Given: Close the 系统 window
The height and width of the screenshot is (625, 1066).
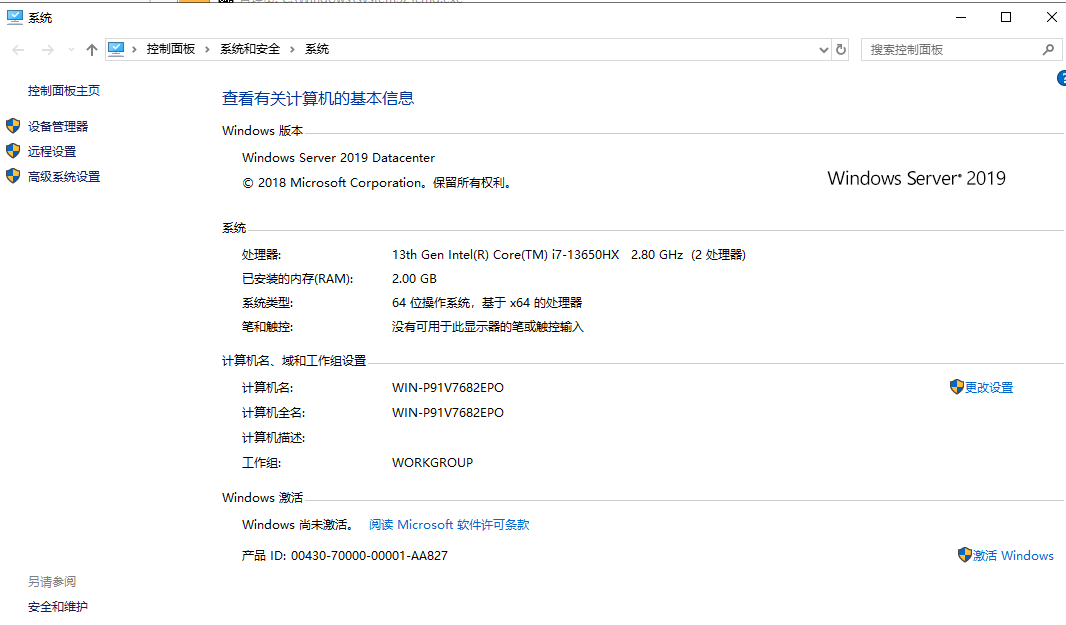Looking at the screenshot, I should click(1051, 17).
